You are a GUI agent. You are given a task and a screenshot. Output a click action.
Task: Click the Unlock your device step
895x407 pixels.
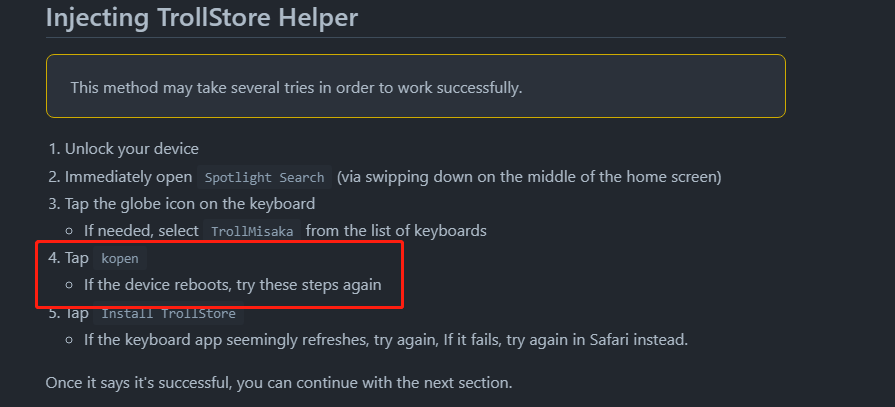(132, 150)
